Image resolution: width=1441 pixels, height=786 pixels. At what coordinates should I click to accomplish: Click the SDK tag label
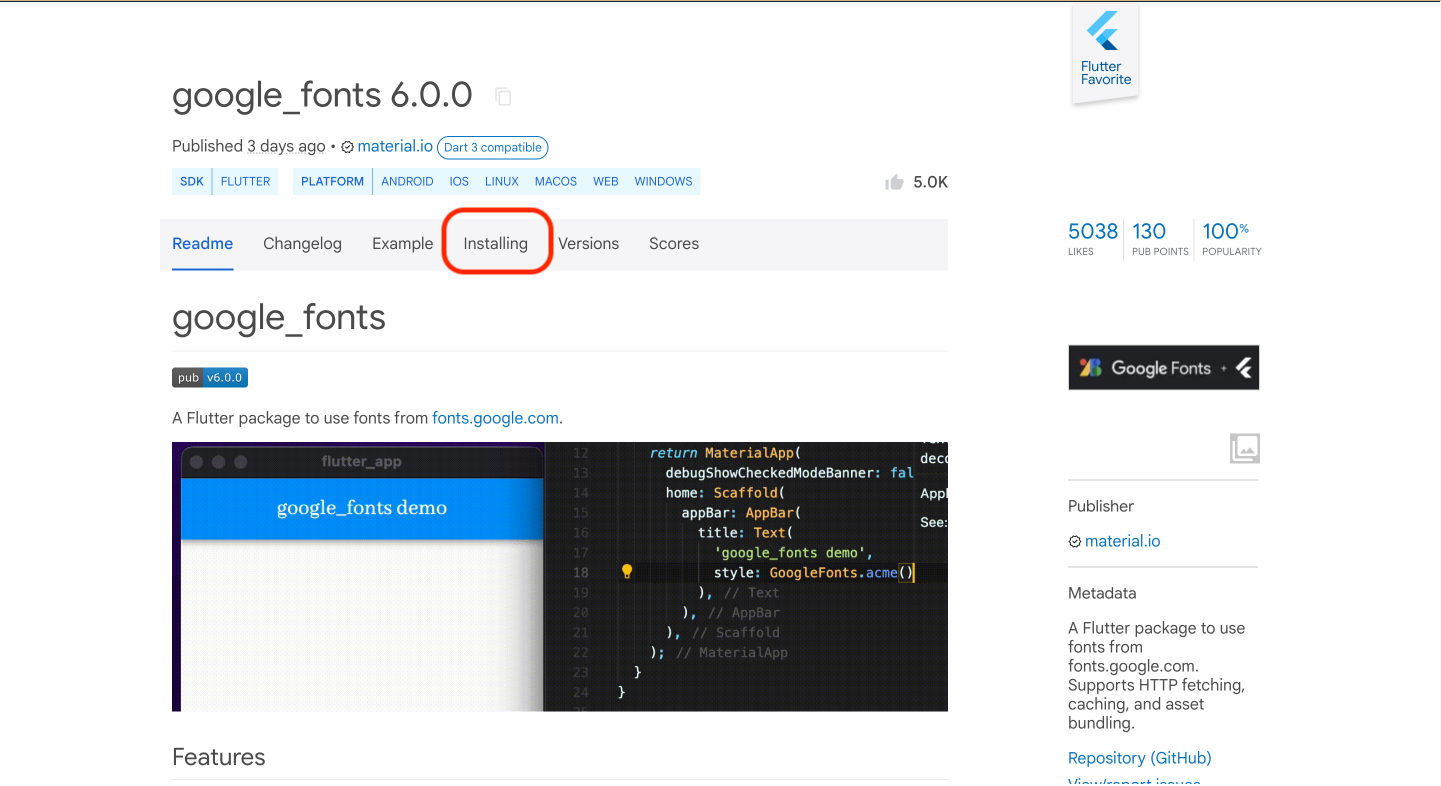click(192, 182)
